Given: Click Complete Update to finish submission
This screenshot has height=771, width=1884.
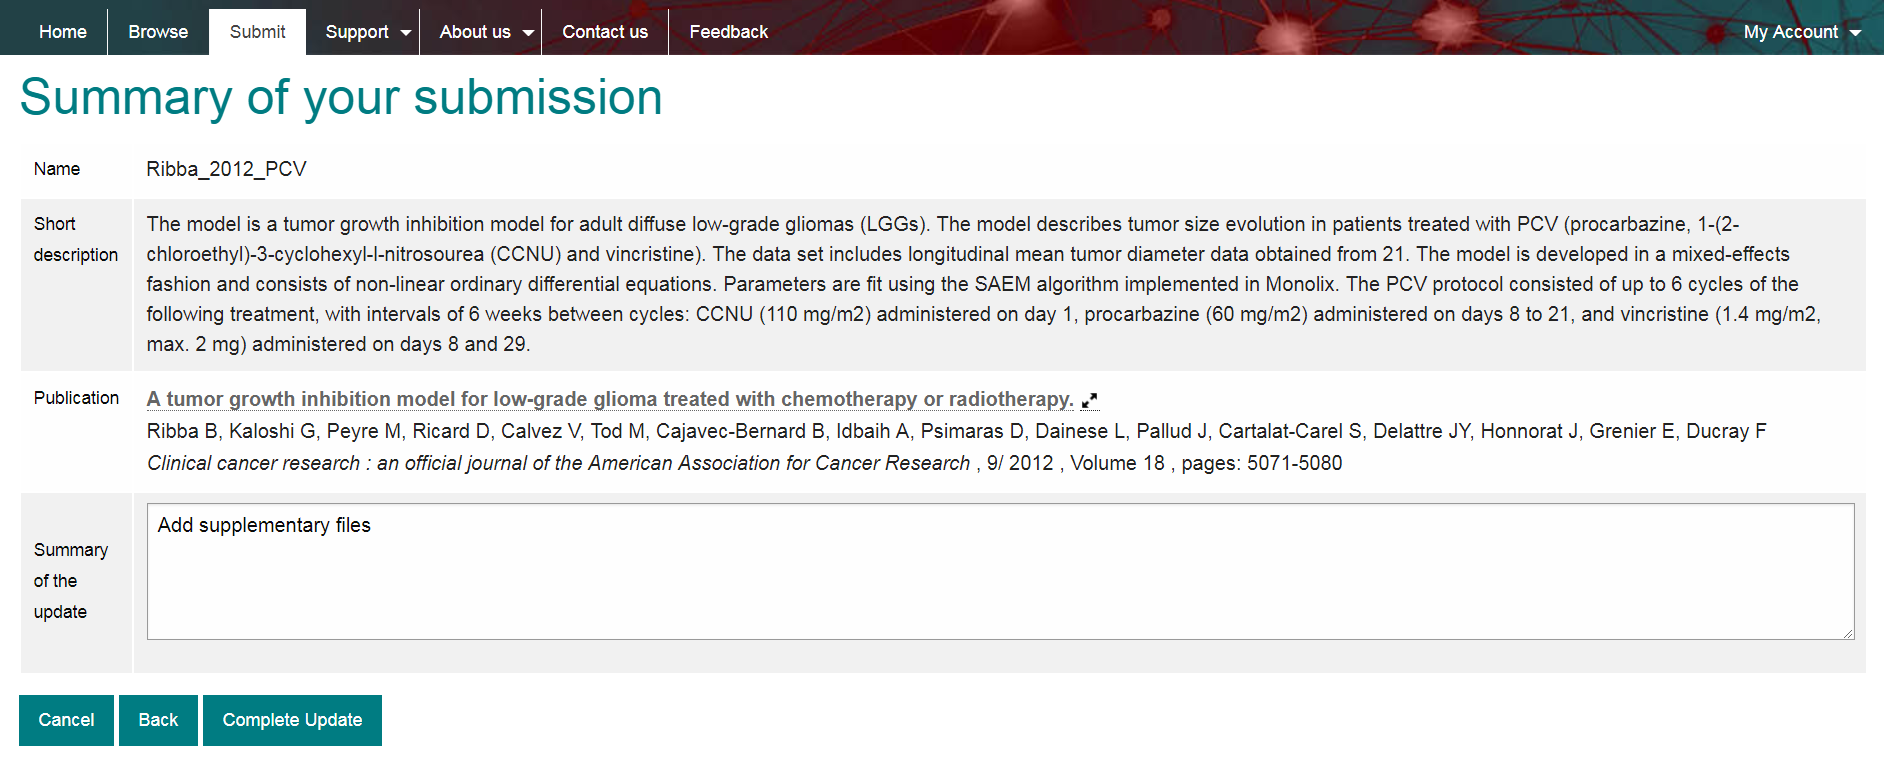Looking at the screenshot, I should pos(292,720).
